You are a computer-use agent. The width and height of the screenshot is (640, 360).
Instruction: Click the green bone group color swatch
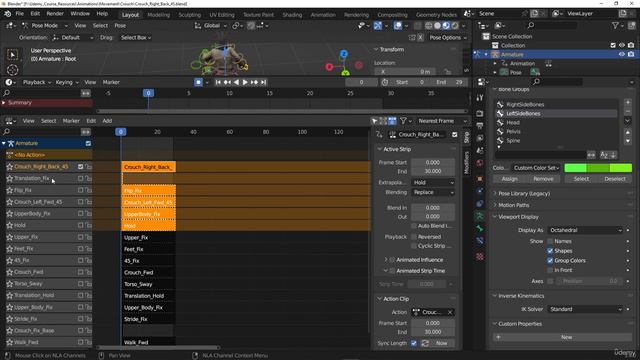click(598, 168)
